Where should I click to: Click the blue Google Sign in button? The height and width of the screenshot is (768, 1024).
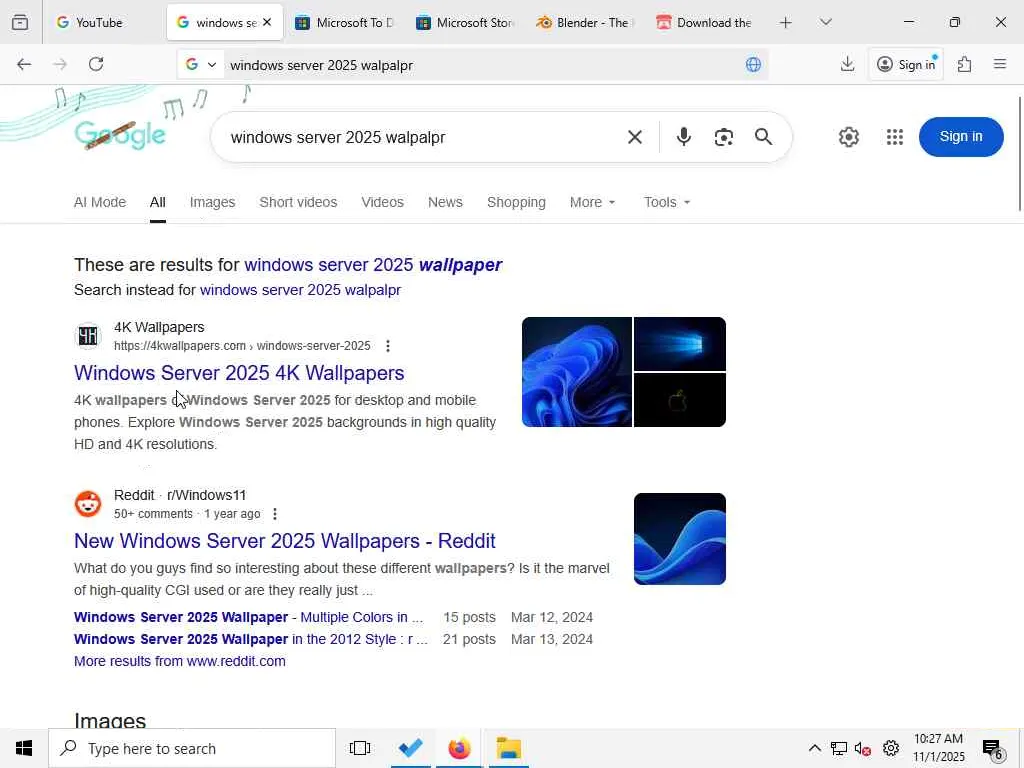click(x=961, y=136)
